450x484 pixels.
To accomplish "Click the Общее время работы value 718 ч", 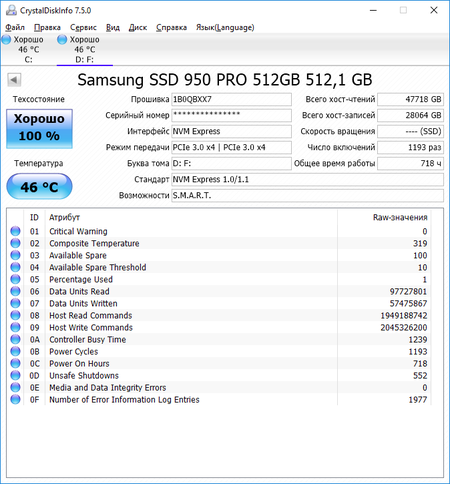I will click(x=410, y=163).
